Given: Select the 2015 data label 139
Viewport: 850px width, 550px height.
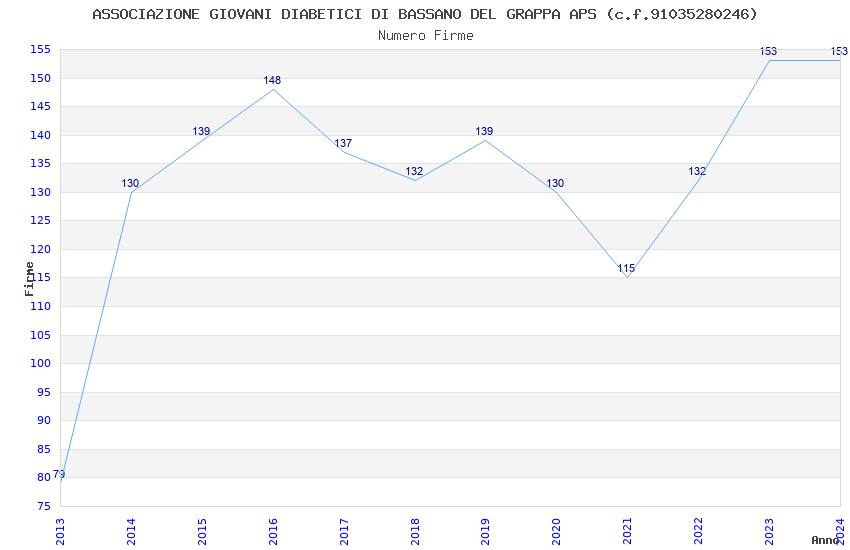Looking at the screenshot, I should tap(201, 131).
